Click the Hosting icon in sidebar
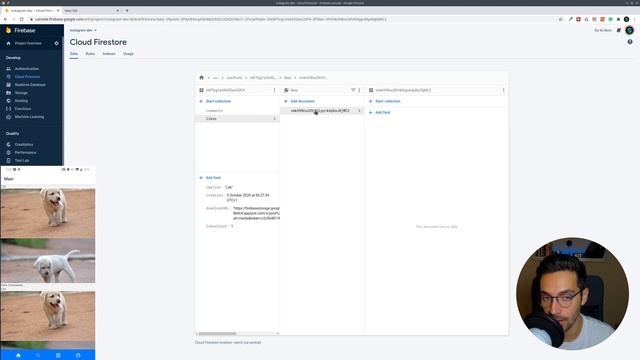Image resolution: width=640 pixels, height=360 pixels. pyautogui.click(x=8, y=100)
